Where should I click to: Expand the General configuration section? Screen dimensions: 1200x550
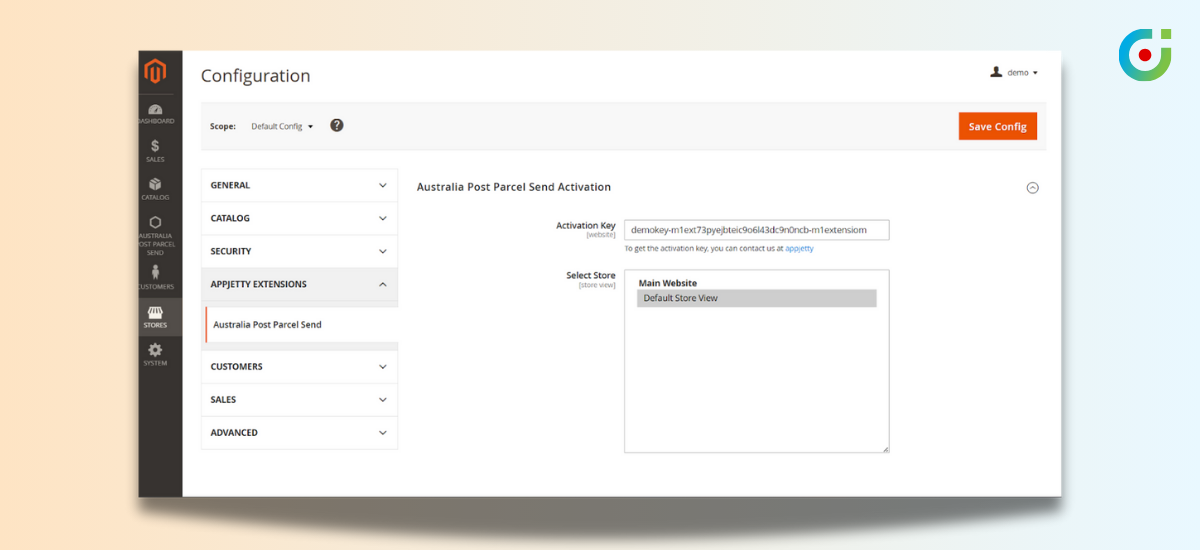(x=299, y=185)
